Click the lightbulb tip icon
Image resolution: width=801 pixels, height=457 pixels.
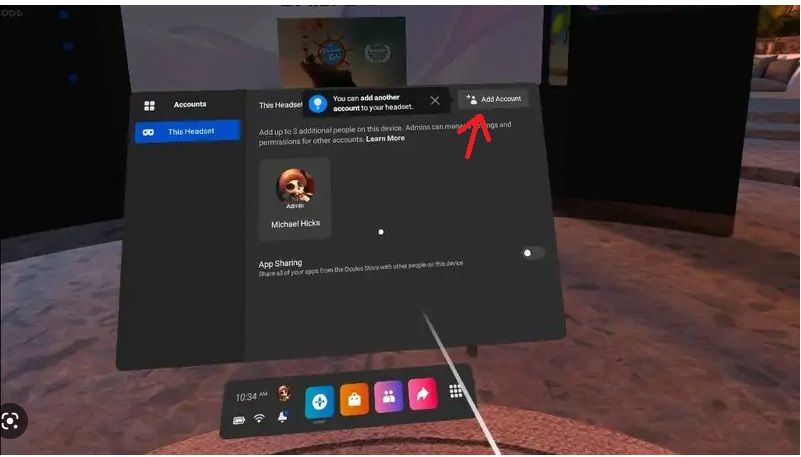coord(318,104)
